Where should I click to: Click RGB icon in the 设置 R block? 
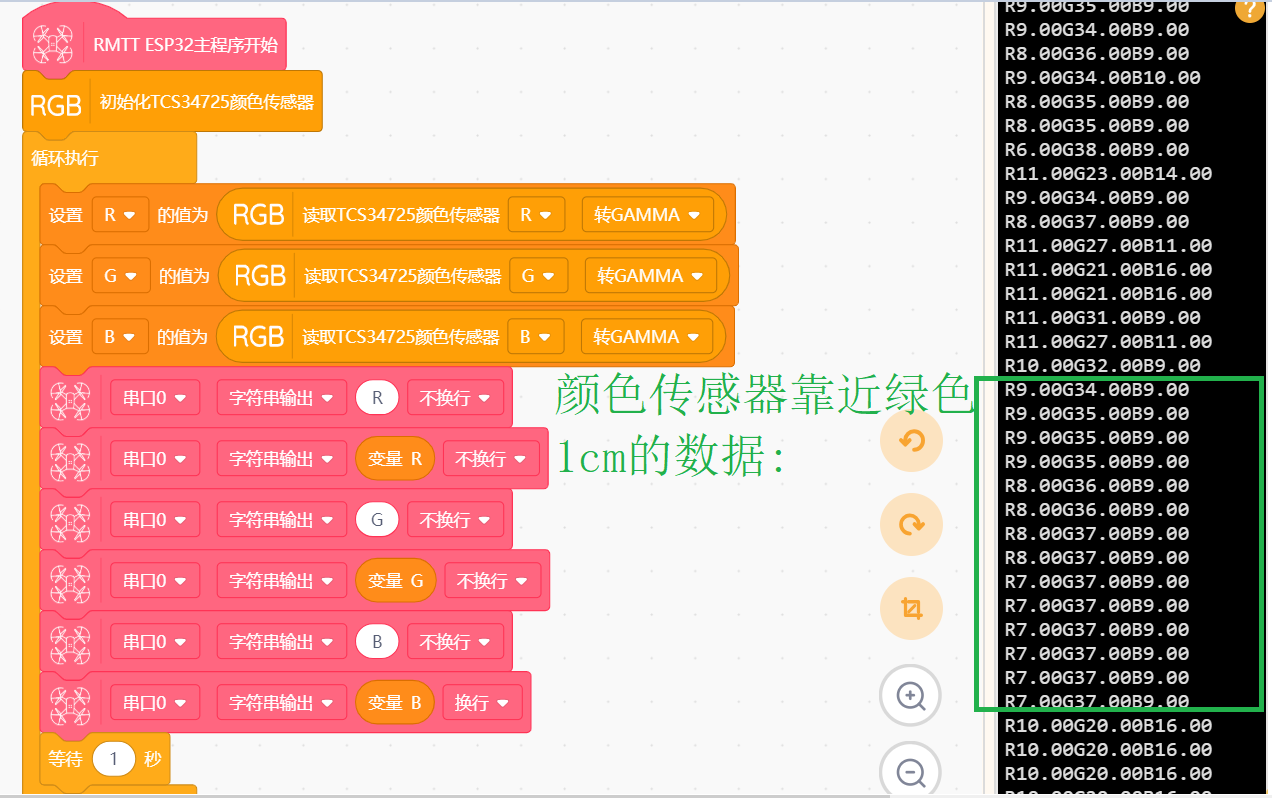(258, 214)
